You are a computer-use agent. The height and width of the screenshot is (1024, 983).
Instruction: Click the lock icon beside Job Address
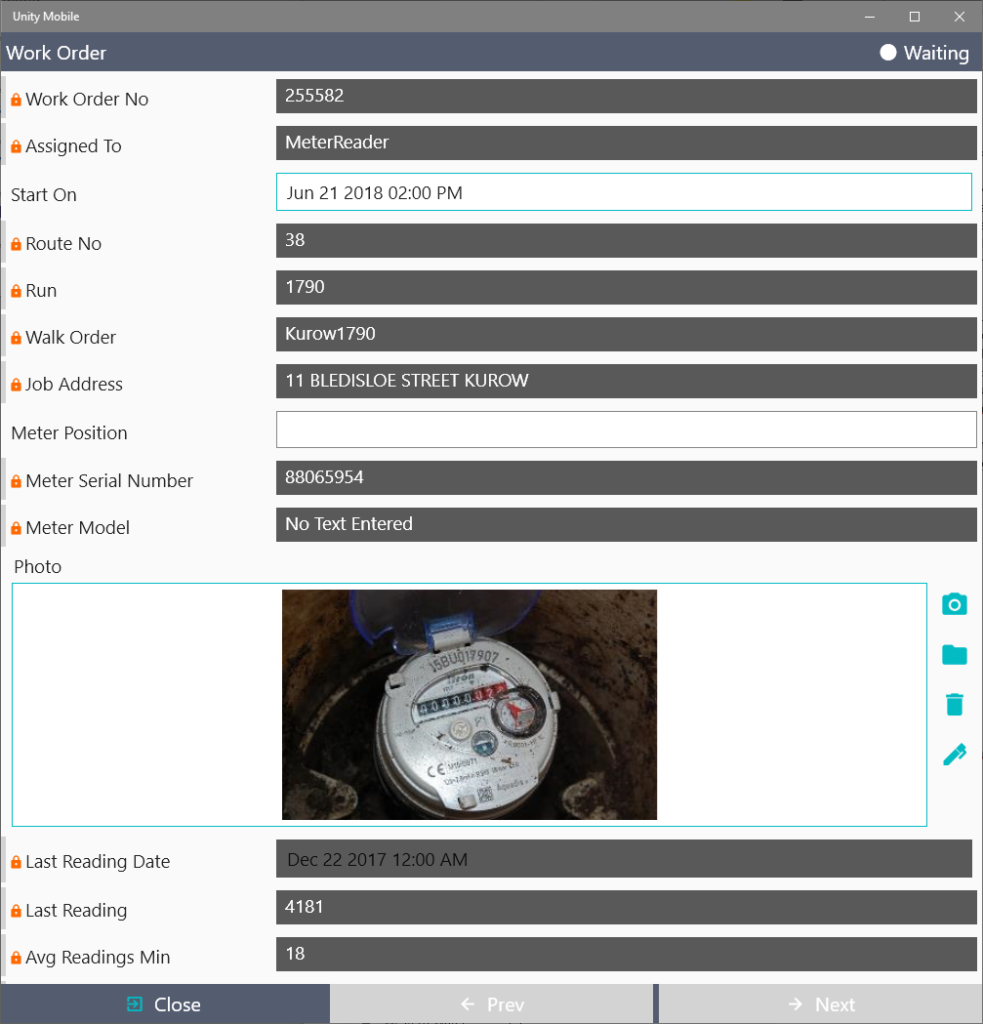(x=16, y=385)
